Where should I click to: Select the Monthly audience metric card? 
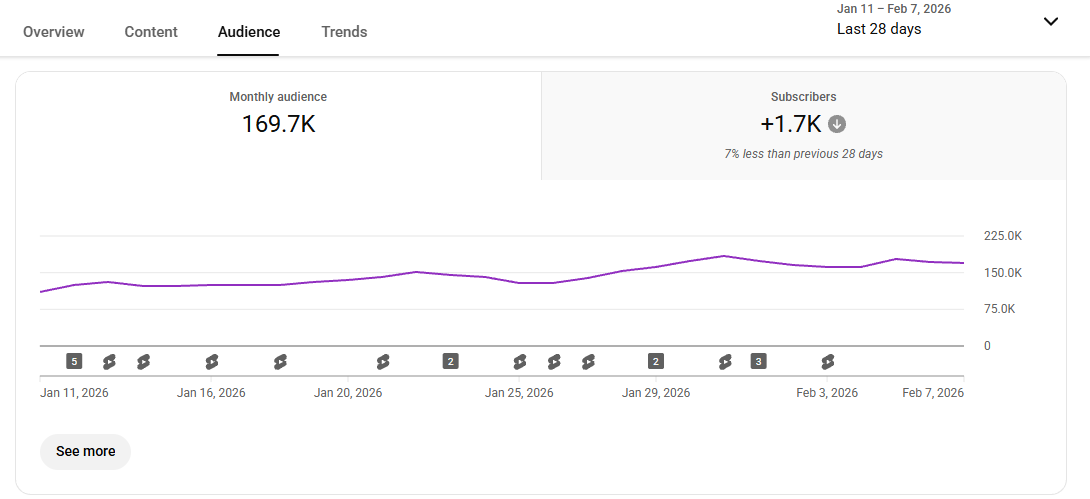[278, 125]
